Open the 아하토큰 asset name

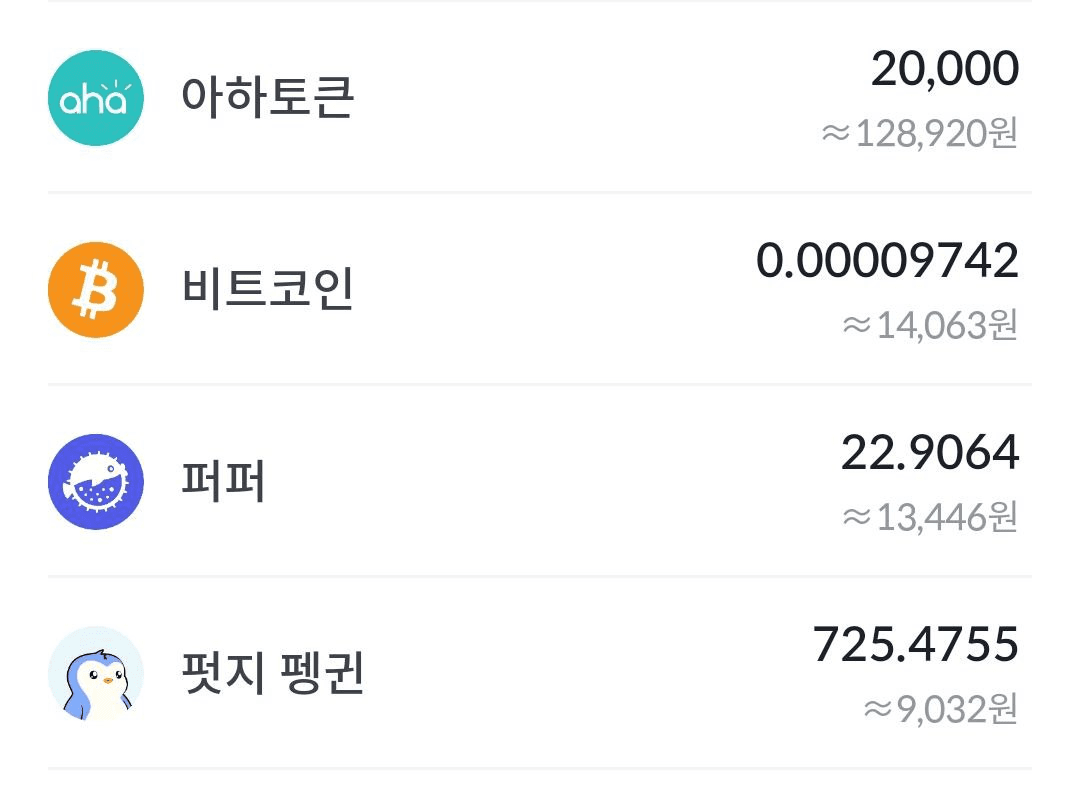click(x=267, y=97)
